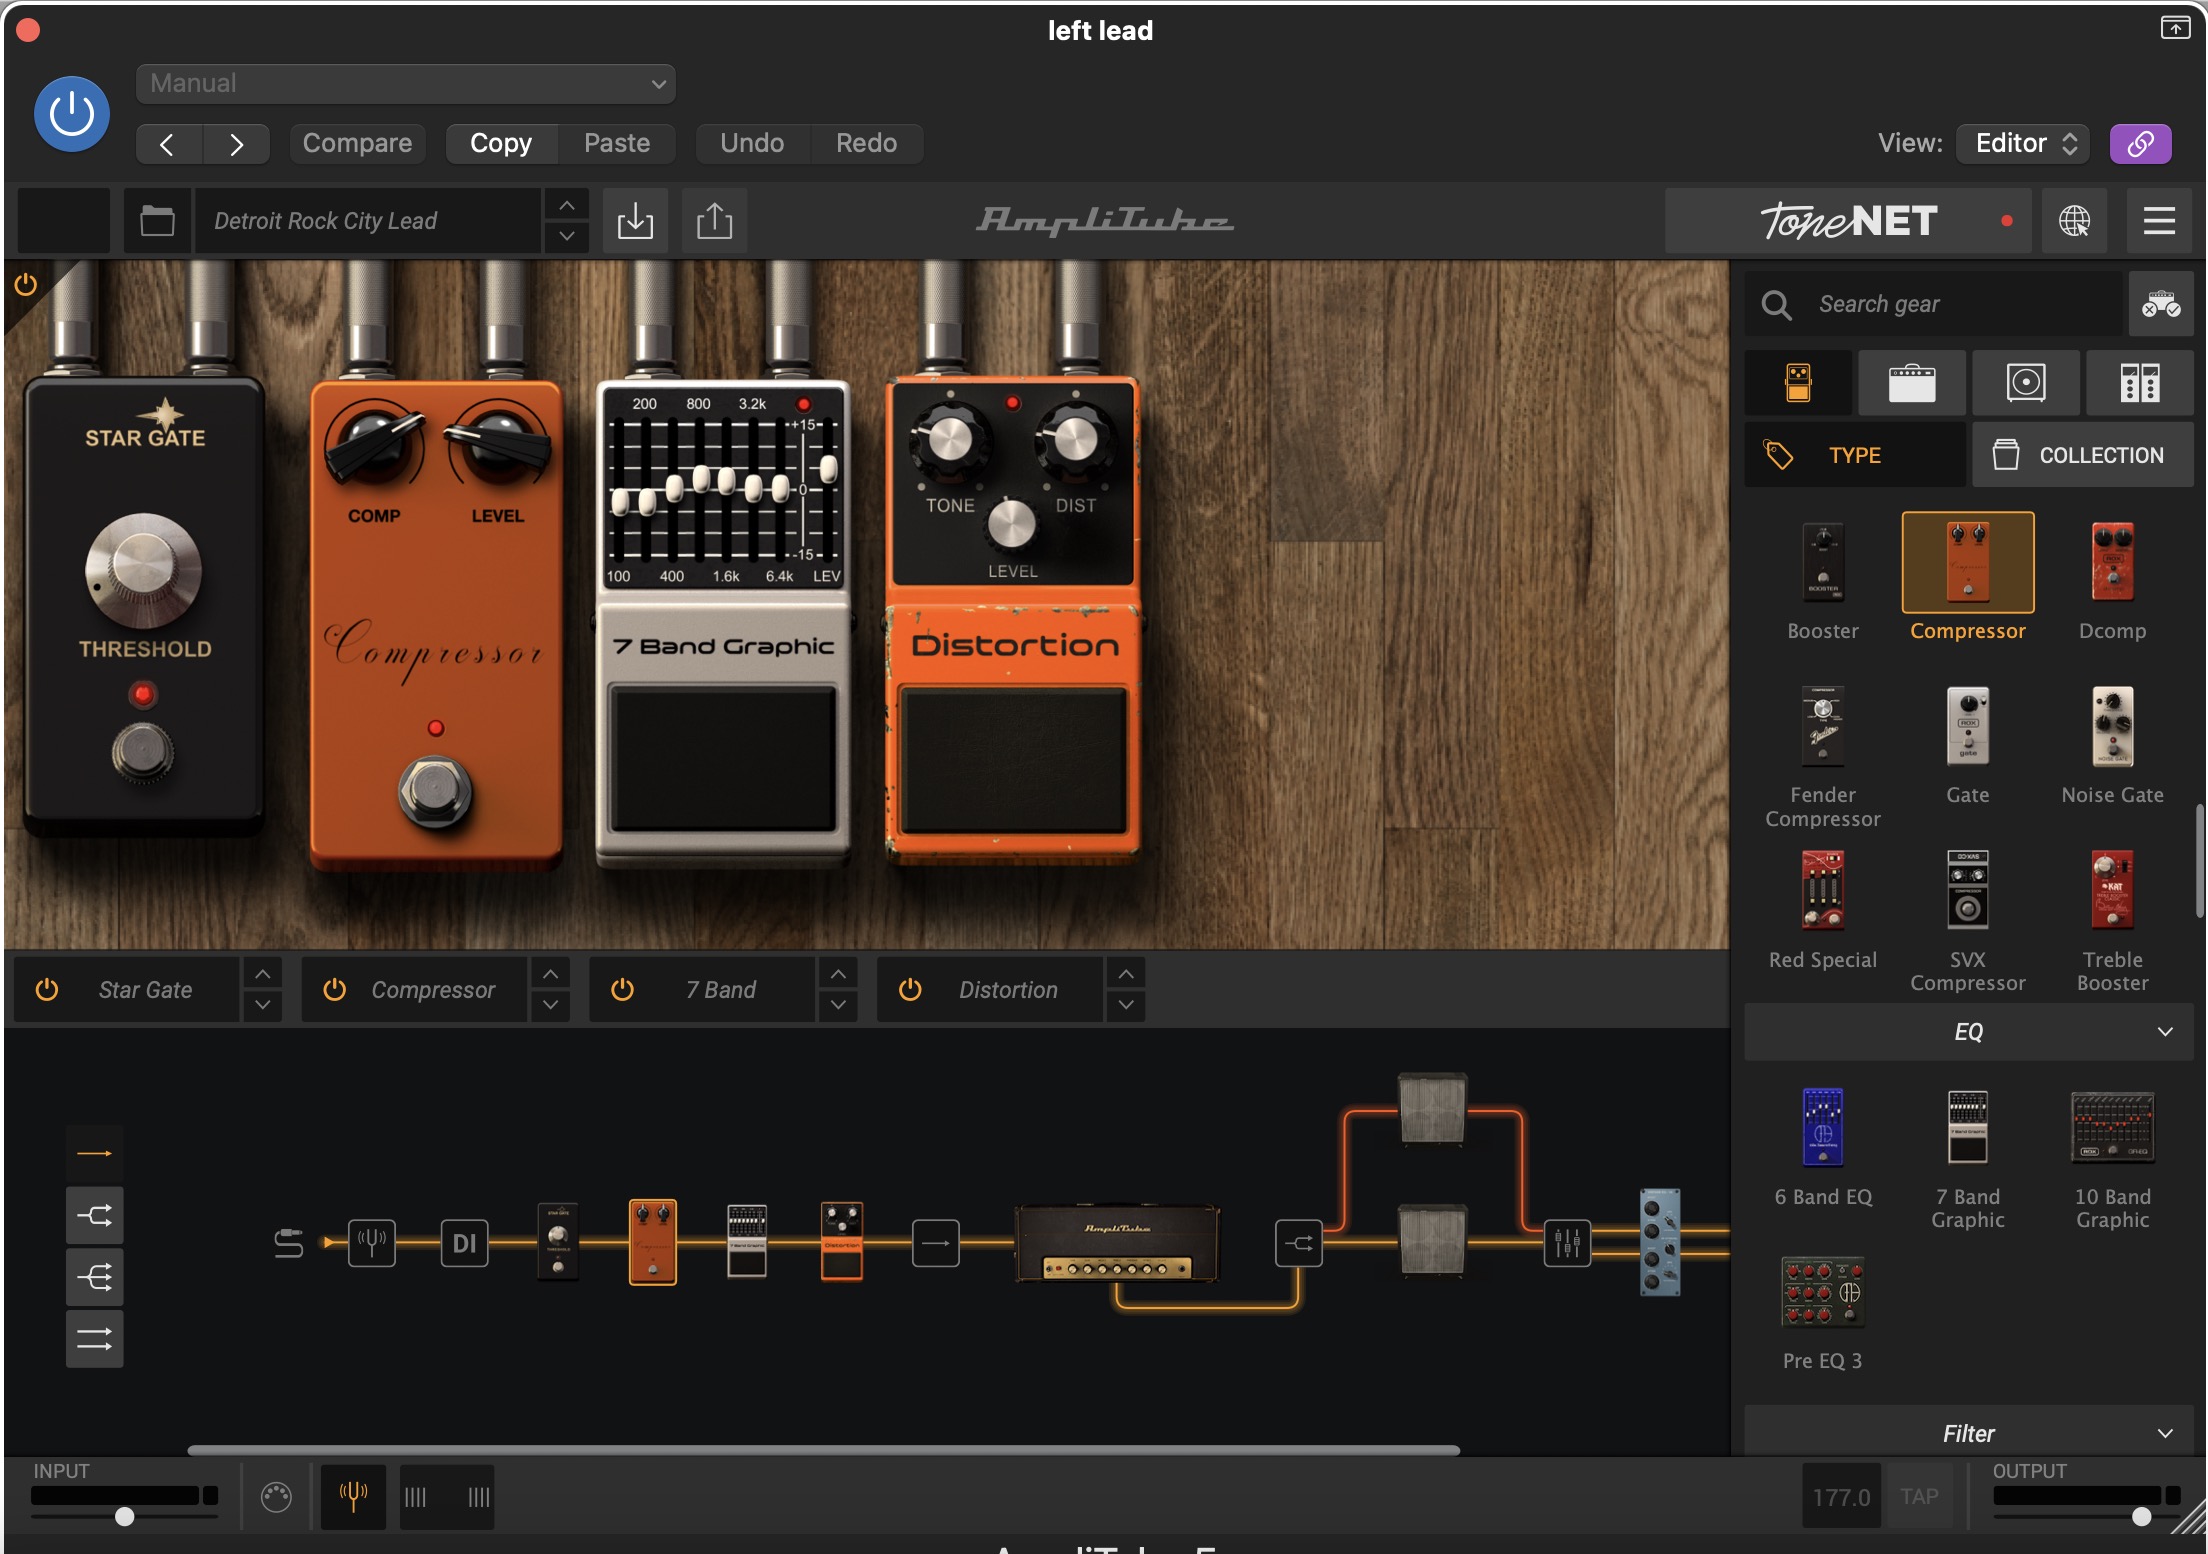2208x1554 pixels.
Task: Open the Manual preset dropdown
Action: pos(406,83)
